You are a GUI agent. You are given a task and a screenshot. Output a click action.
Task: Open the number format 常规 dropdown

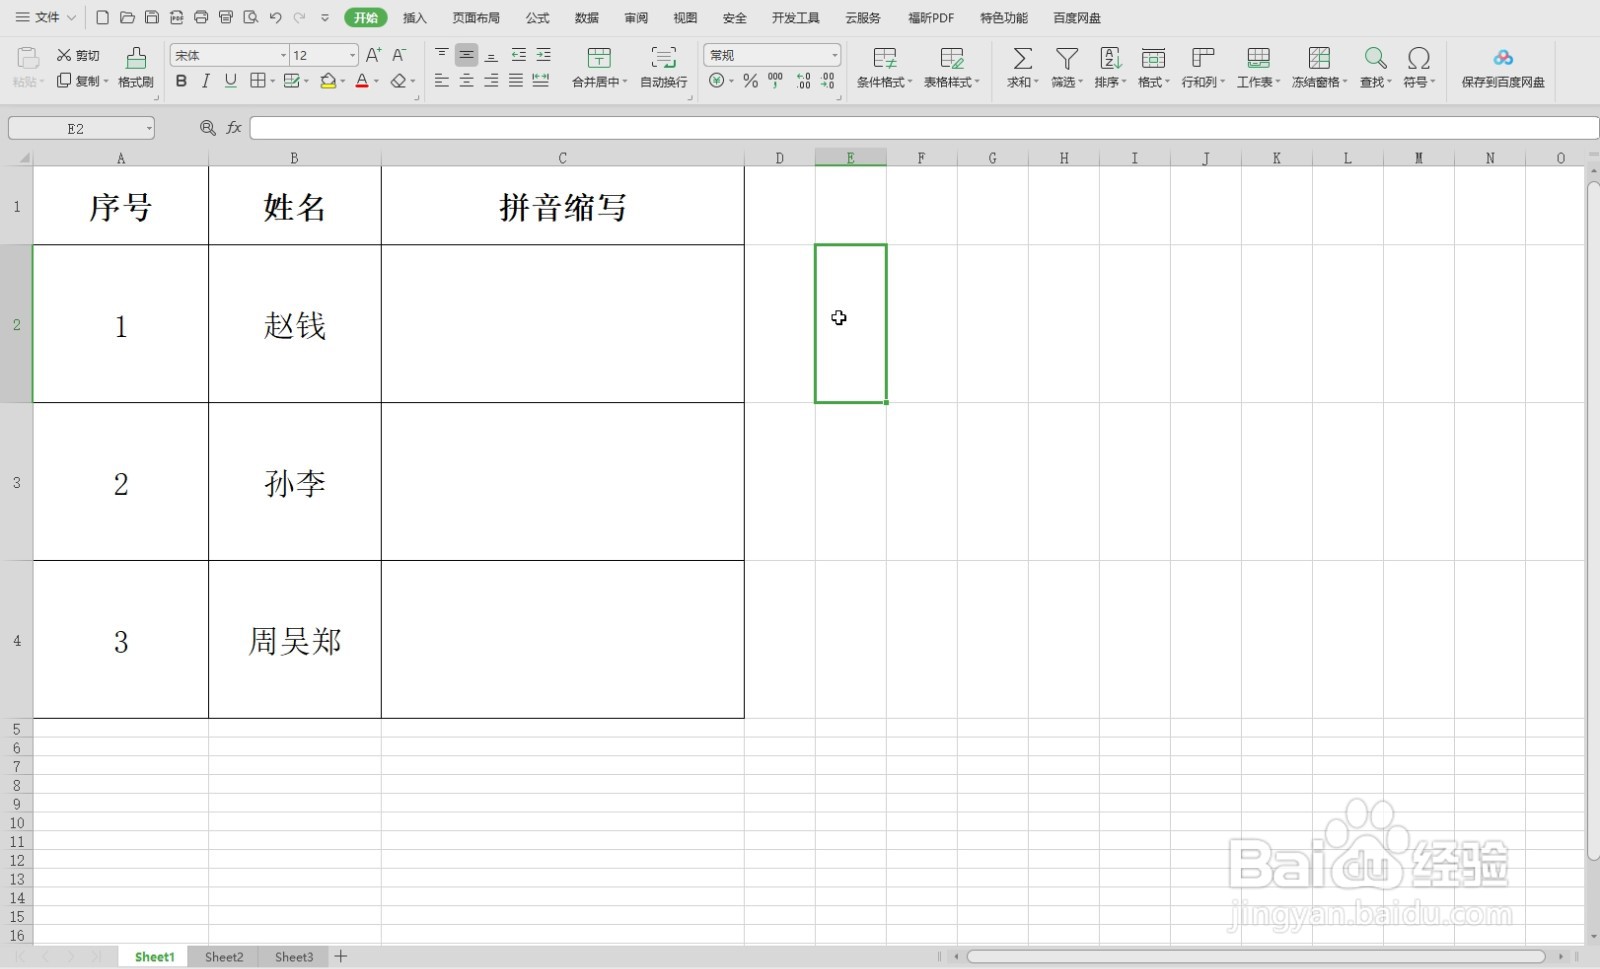[x=834, y=55]
